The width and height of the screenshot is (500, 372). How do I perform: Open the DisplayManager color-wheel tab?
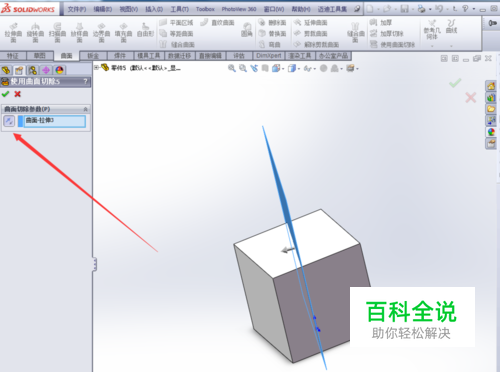[x=59, y=70]
